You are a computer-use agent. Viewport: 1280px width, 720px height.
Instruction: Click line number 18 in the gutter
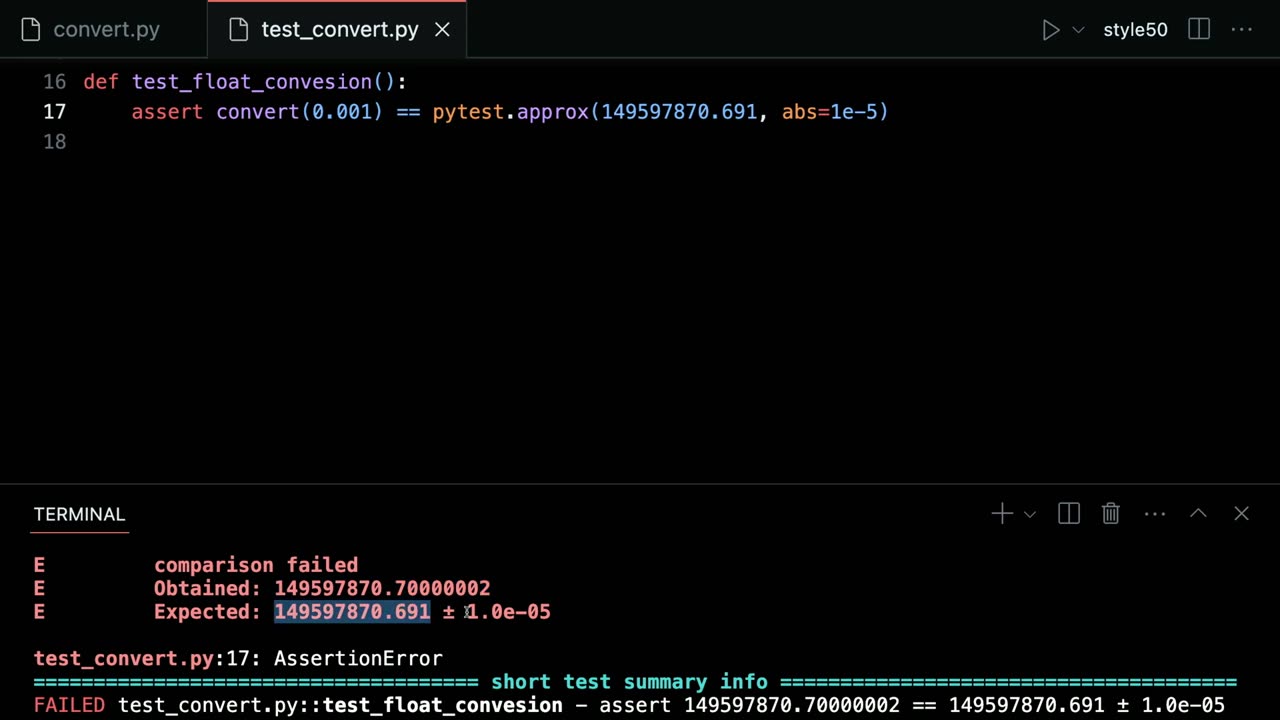click(x=54, y=142)
